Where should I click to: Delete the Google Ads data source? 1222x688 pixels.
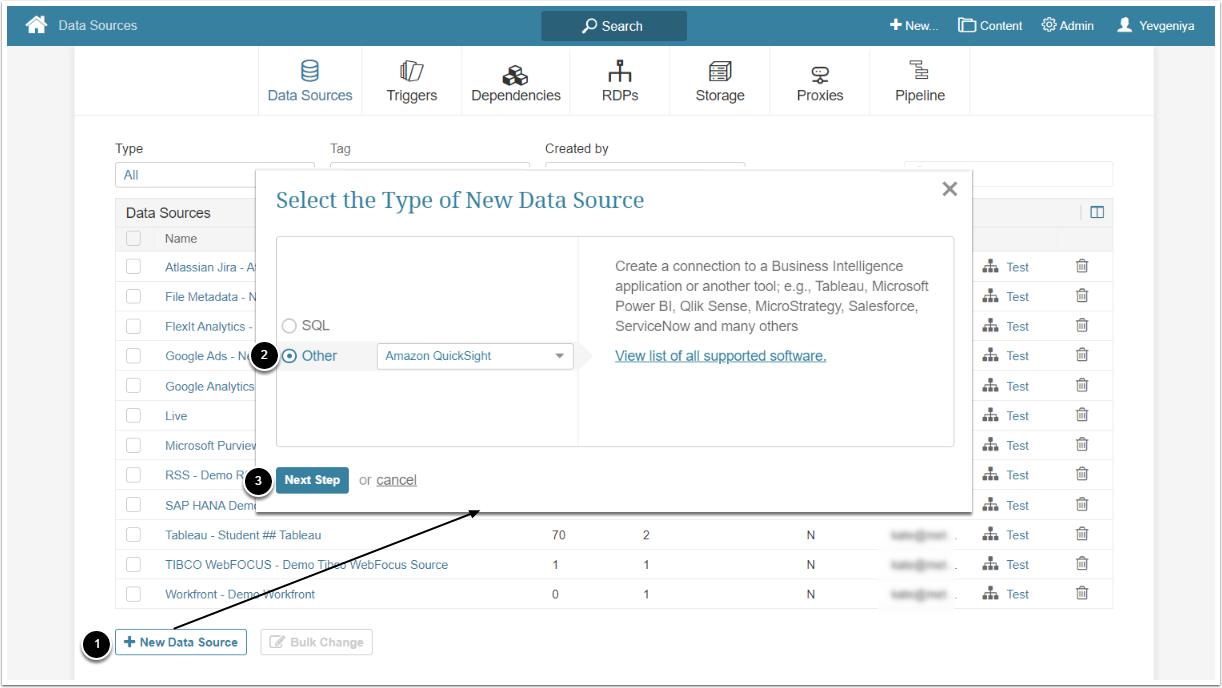tap(1082, 356)
